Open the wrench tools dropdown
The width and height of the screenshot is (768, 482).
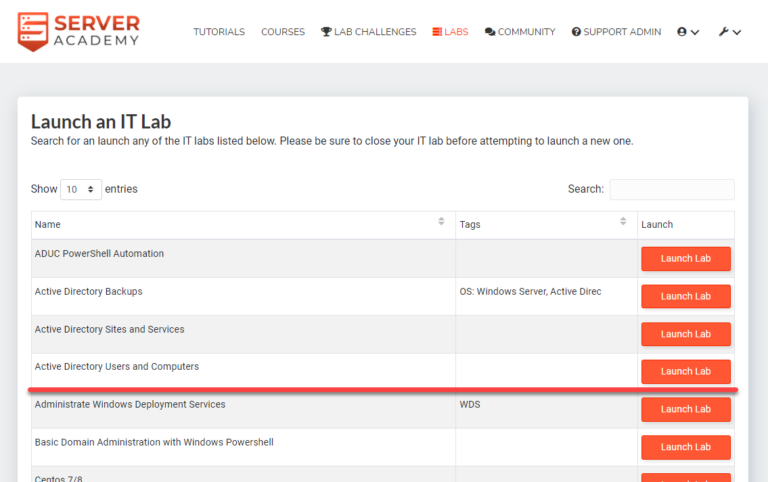pos(729,32)
